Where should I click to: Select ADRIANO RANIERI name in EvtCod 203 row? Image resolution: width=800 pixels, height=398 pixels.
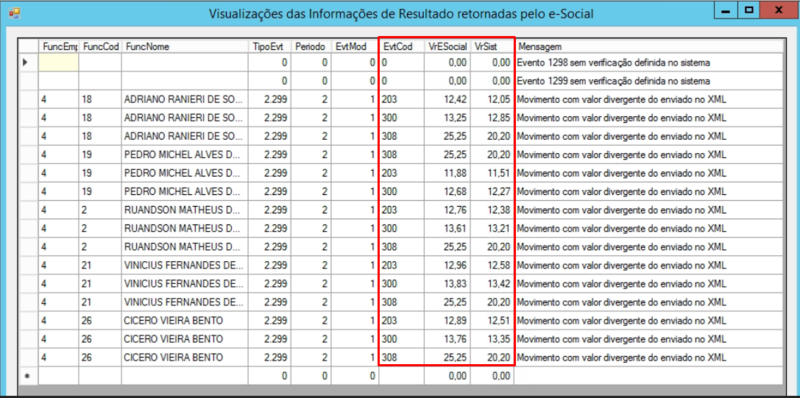point(184,100)
